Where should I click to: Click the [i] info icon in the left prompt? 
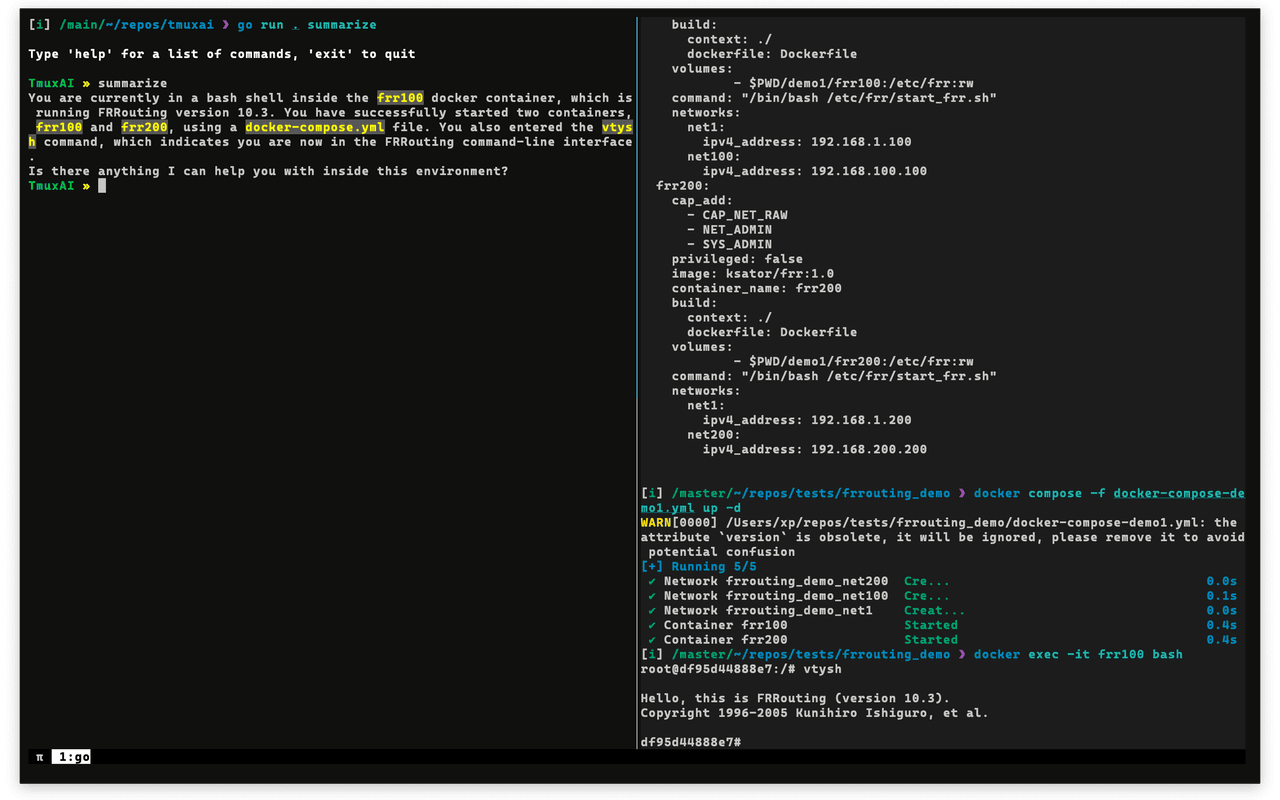pyautogui.click(x=38, y=24)
